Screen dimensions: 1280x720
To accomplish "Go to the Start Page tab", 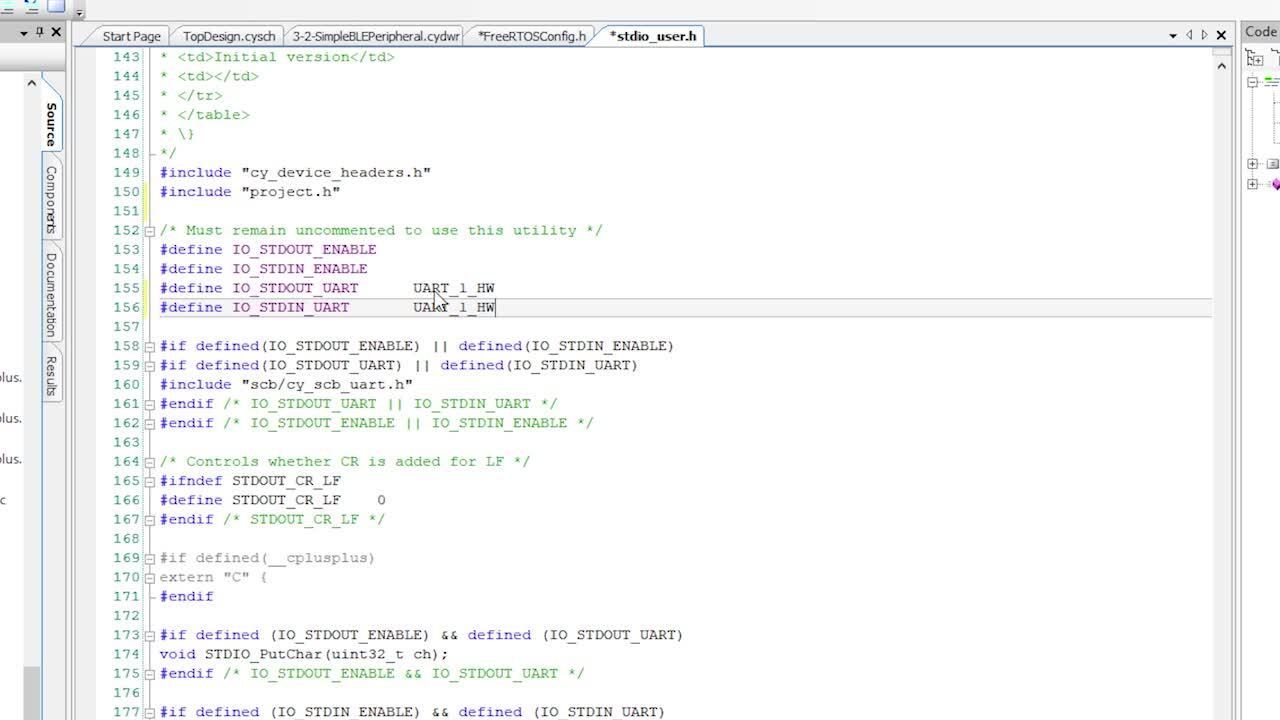I will [x=131, y=36].
